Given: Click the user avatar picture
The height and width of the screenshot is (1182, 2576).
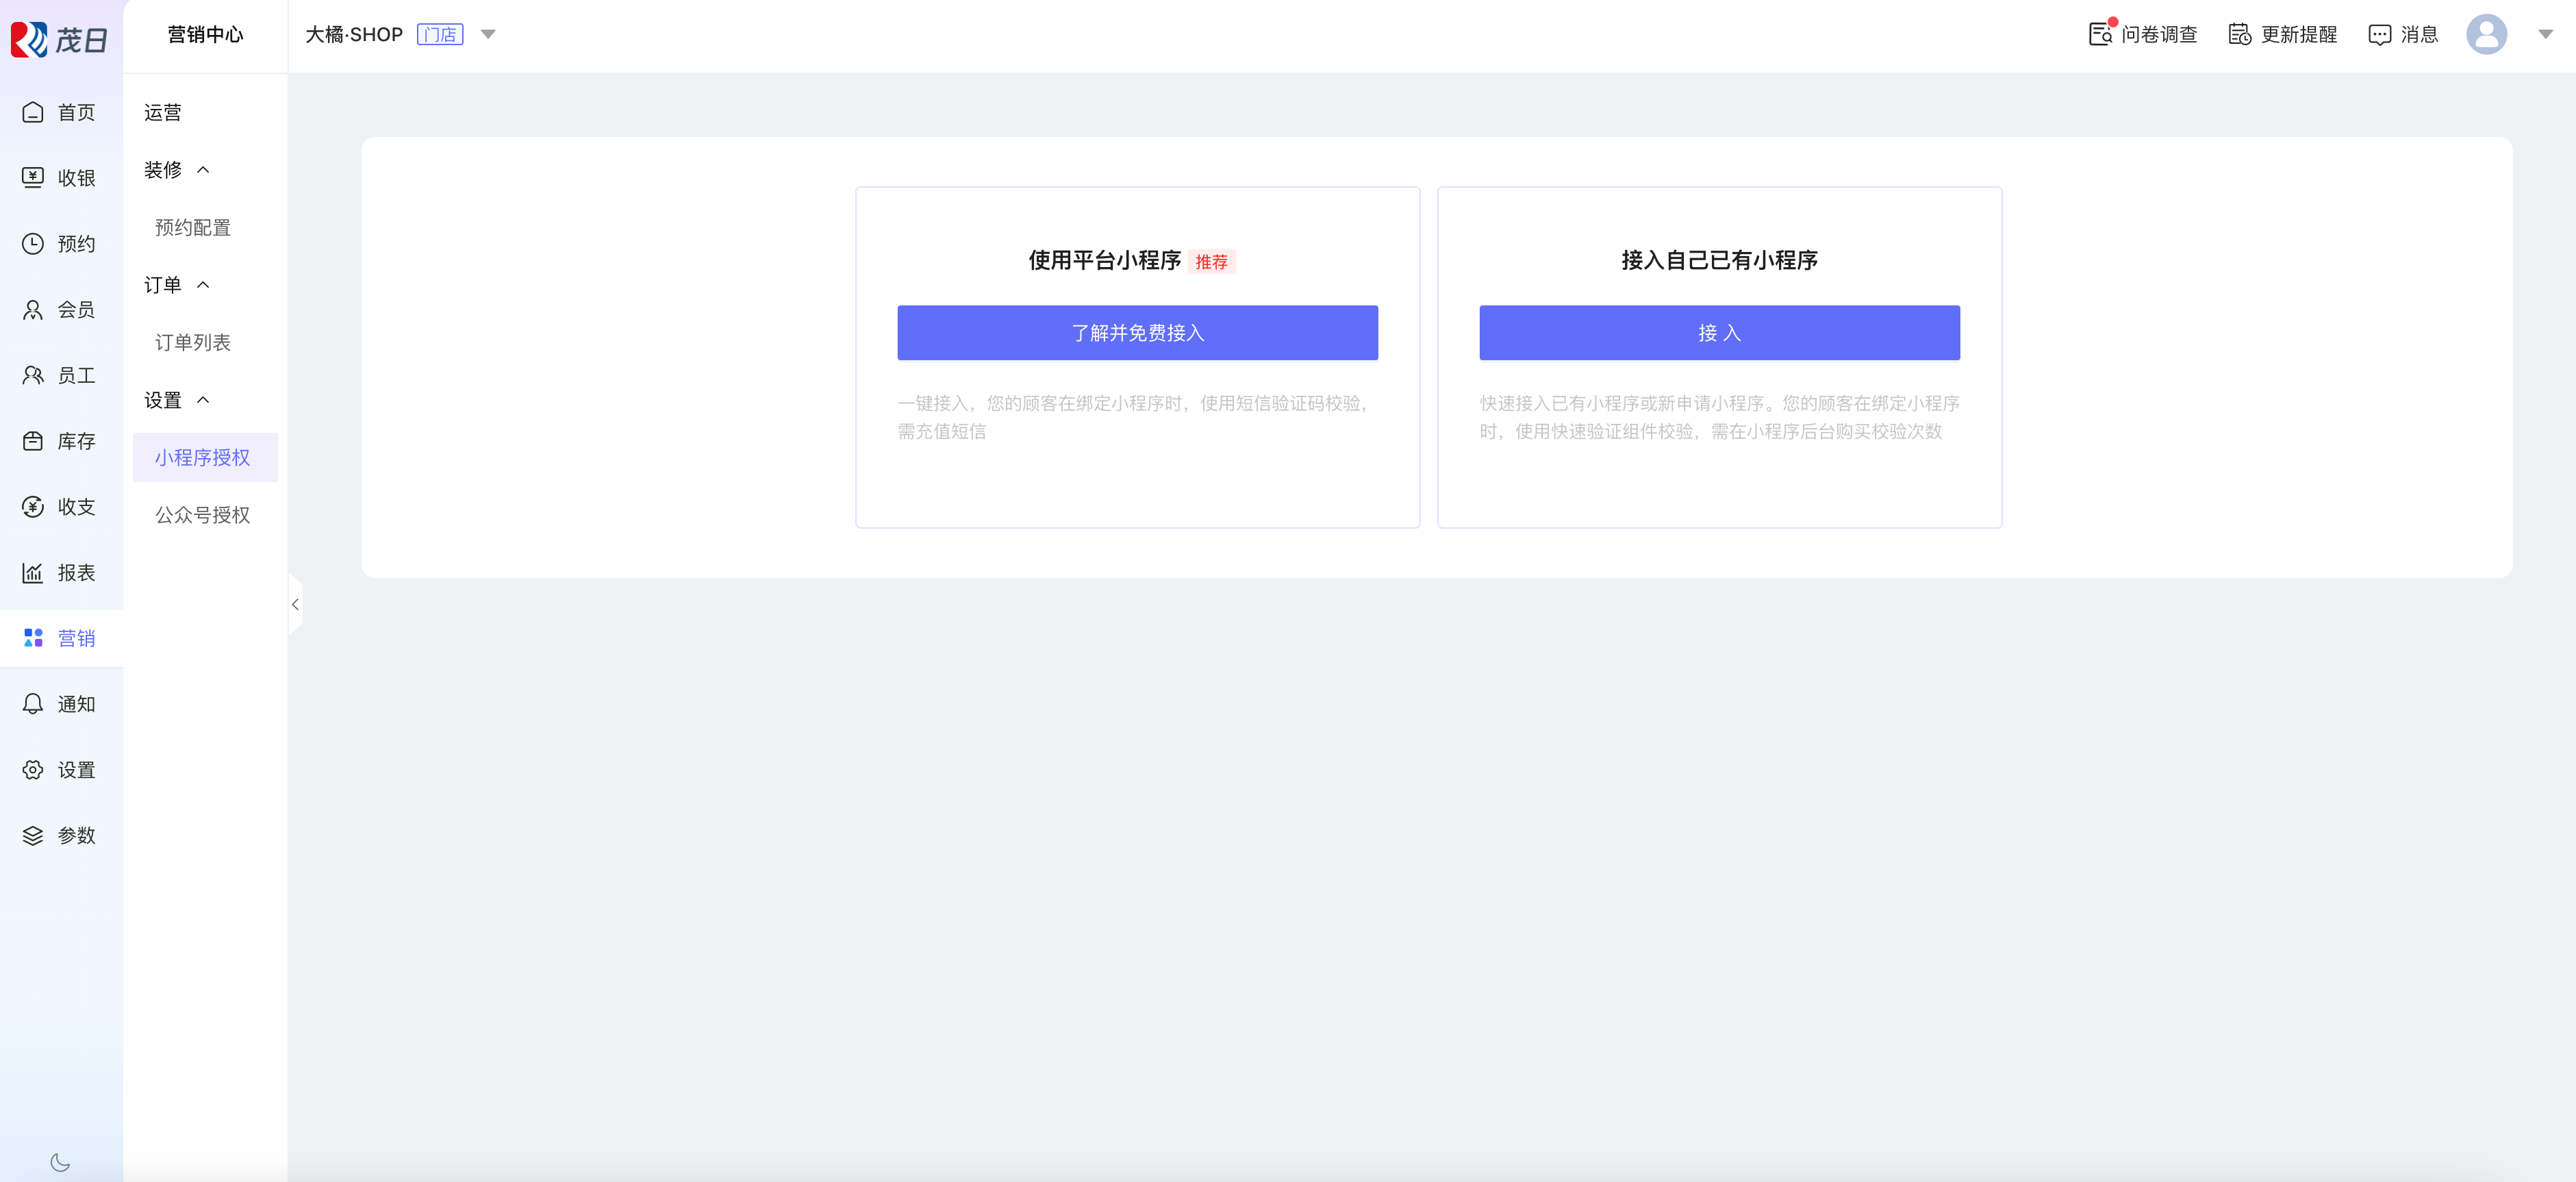Looking at the screenshot, I should pyautogui.click(x=2486, y=34).
